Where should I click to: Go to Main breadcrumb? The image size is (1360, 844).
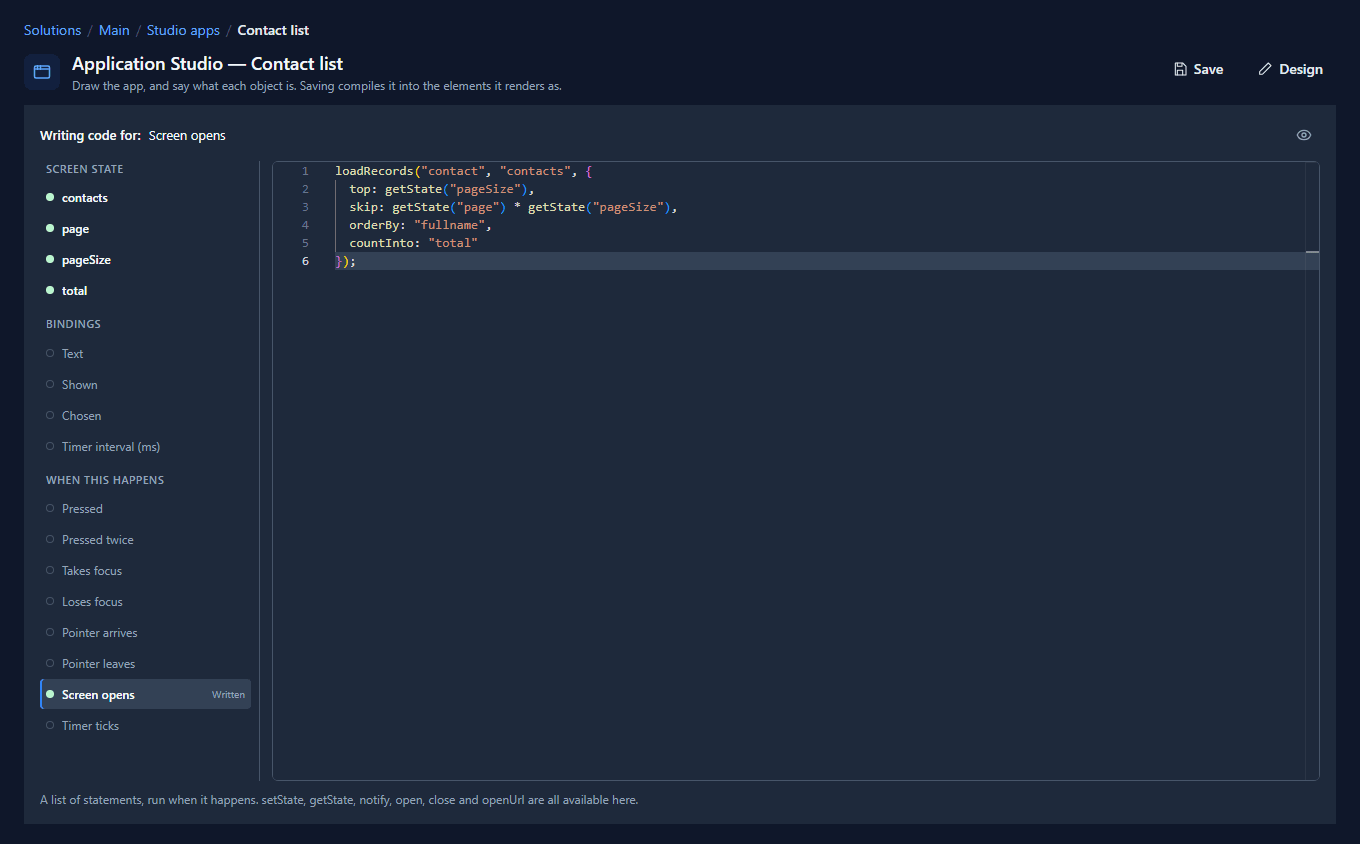tap(114, 30)
